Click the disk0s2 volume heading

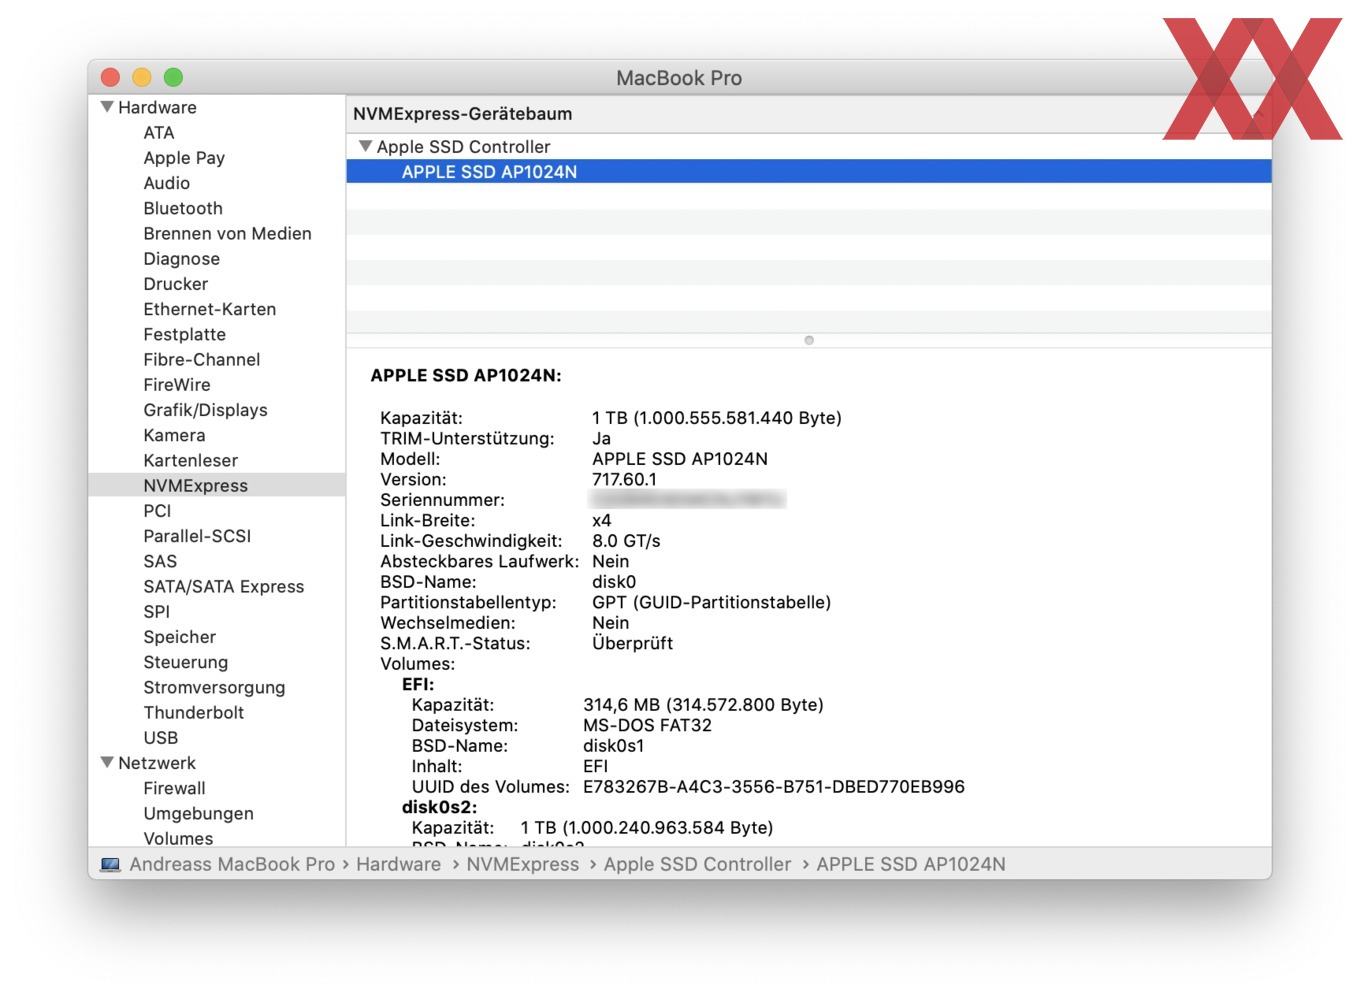440,807
